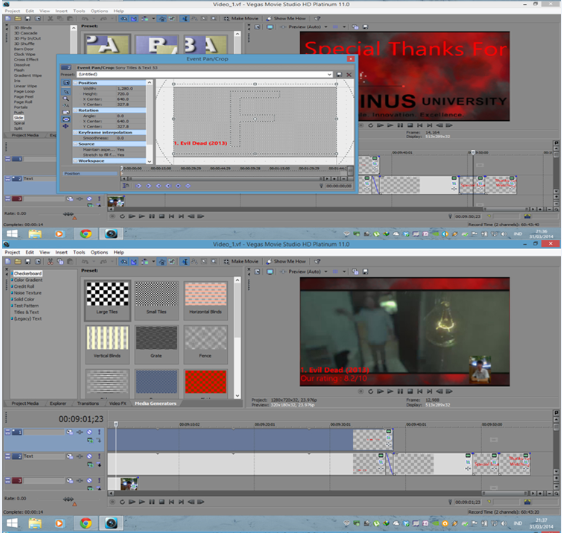The height and width of the screenshot is (533, 562).
Task: Click Stop in lower window timeline transport
Action: coord(162,502)
